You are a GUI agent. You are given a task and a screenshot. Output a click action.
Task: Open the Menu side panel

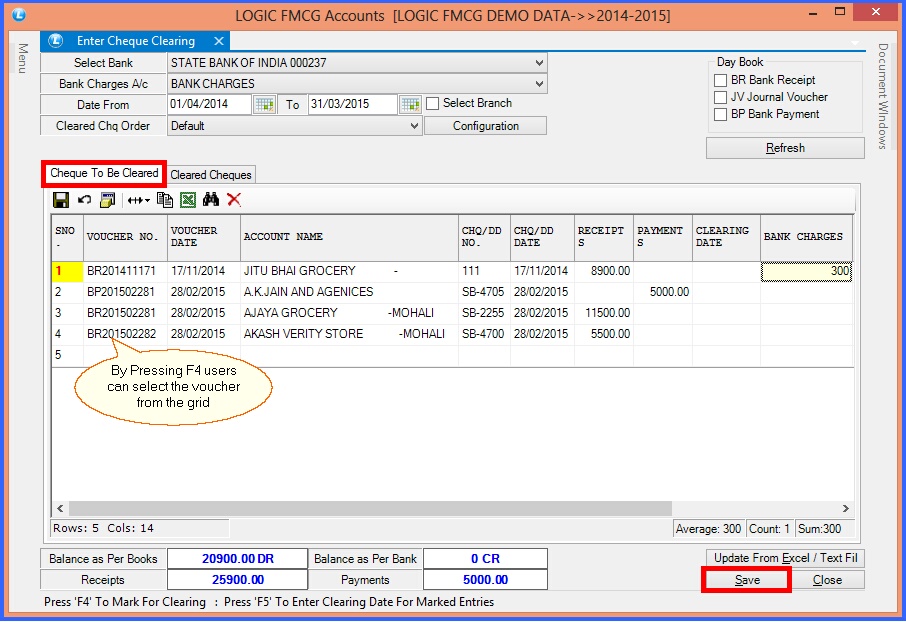tap(23, 58)
